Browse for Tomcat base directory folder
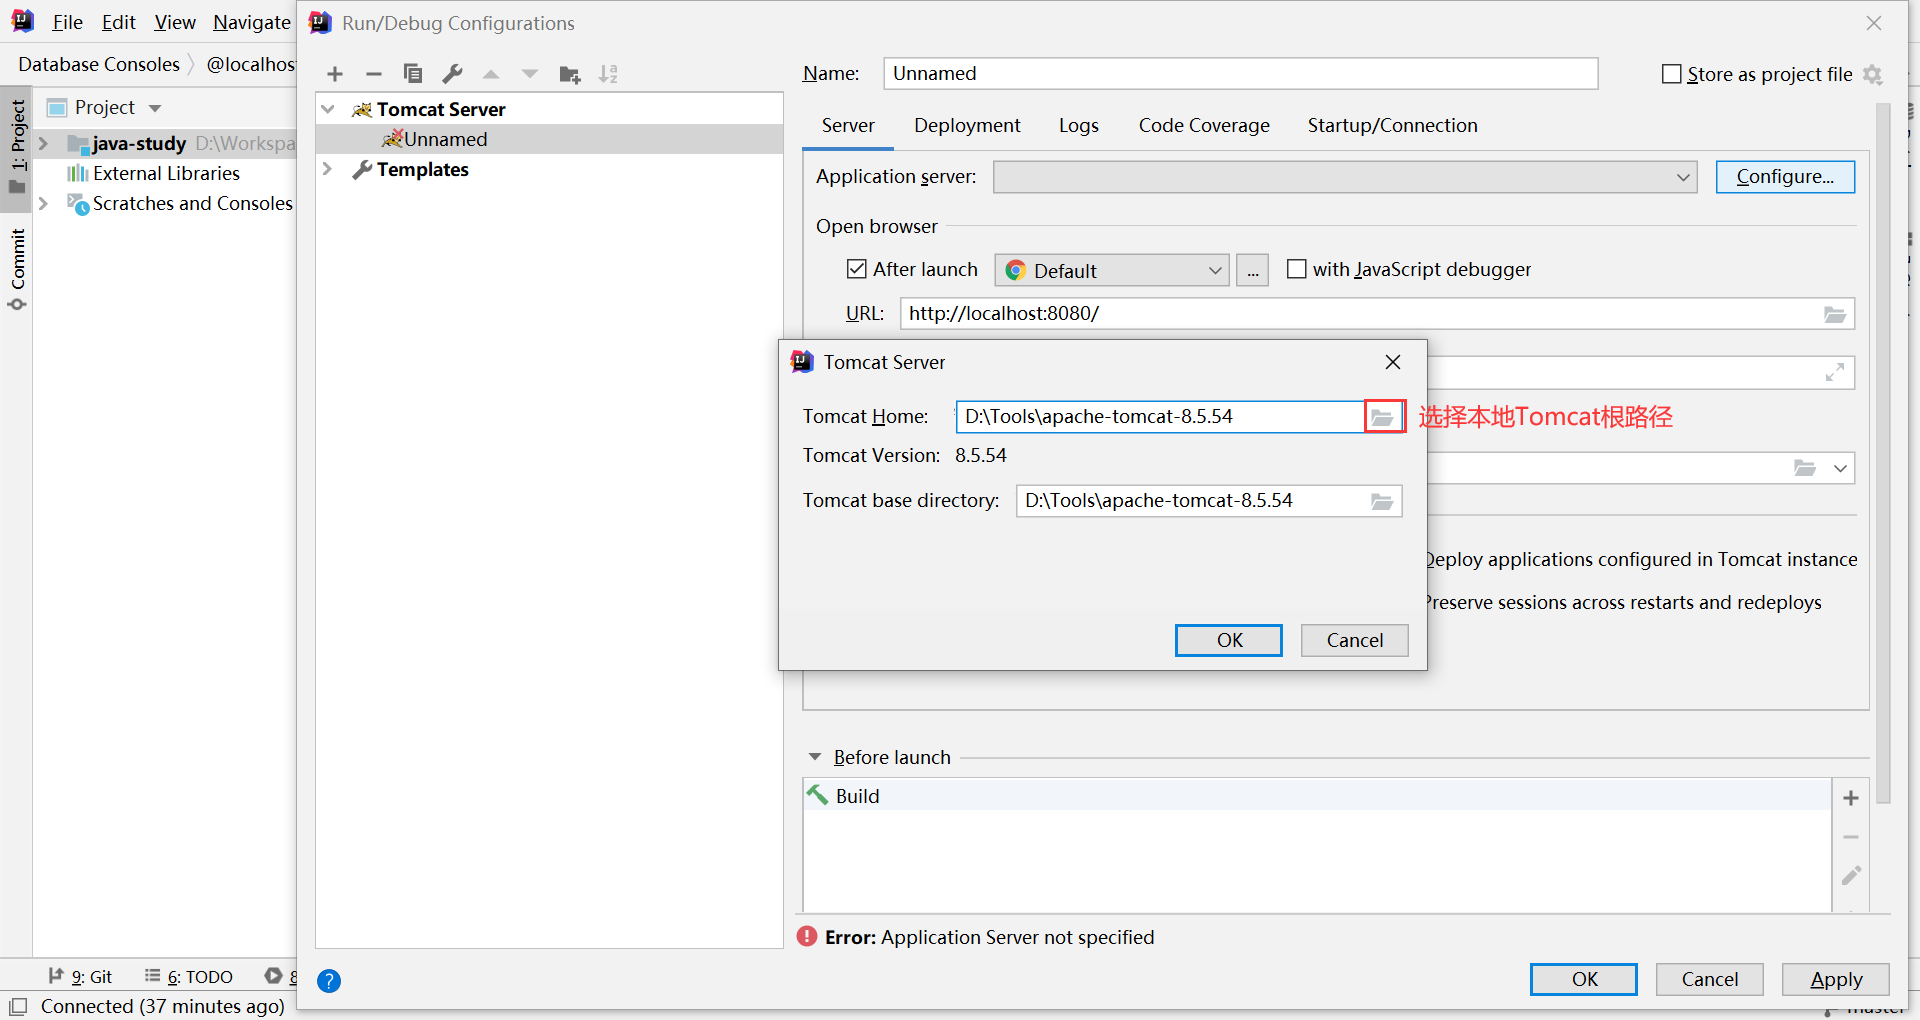1920x1020 pixels. click(1382, 501)
